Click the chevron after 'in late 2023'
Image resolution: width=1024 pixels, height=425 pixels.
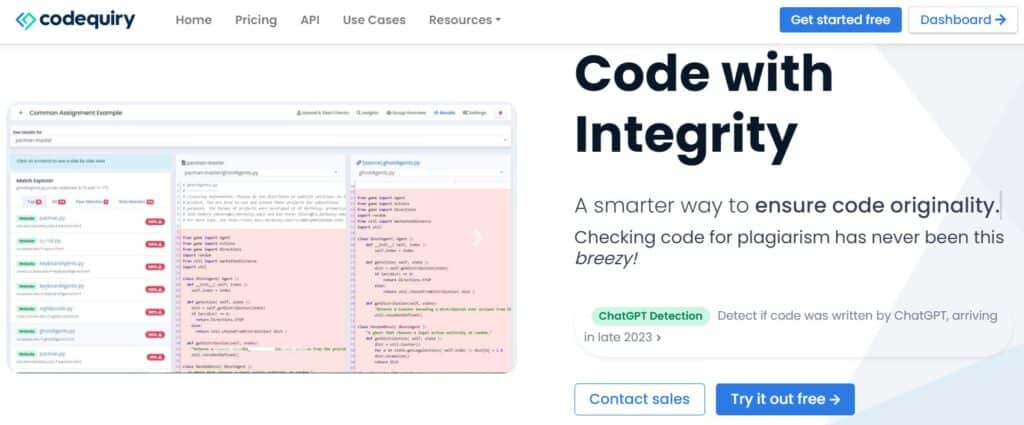click(658, 338)
